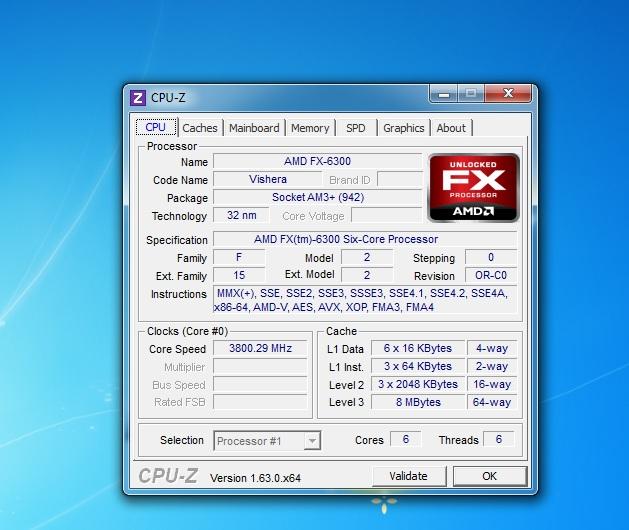Screen dimensions: 629x530
Task: Switch to the Caches tab
Action: 199,128
